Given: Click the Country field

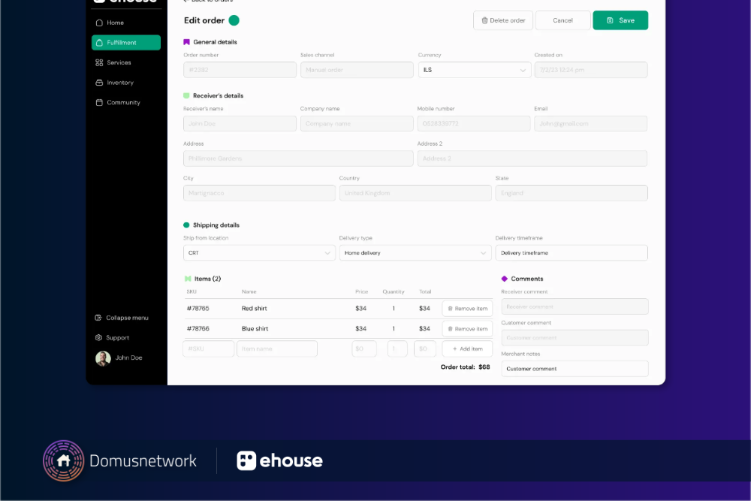Looking at the screenshot, I should tap(415, 193).
